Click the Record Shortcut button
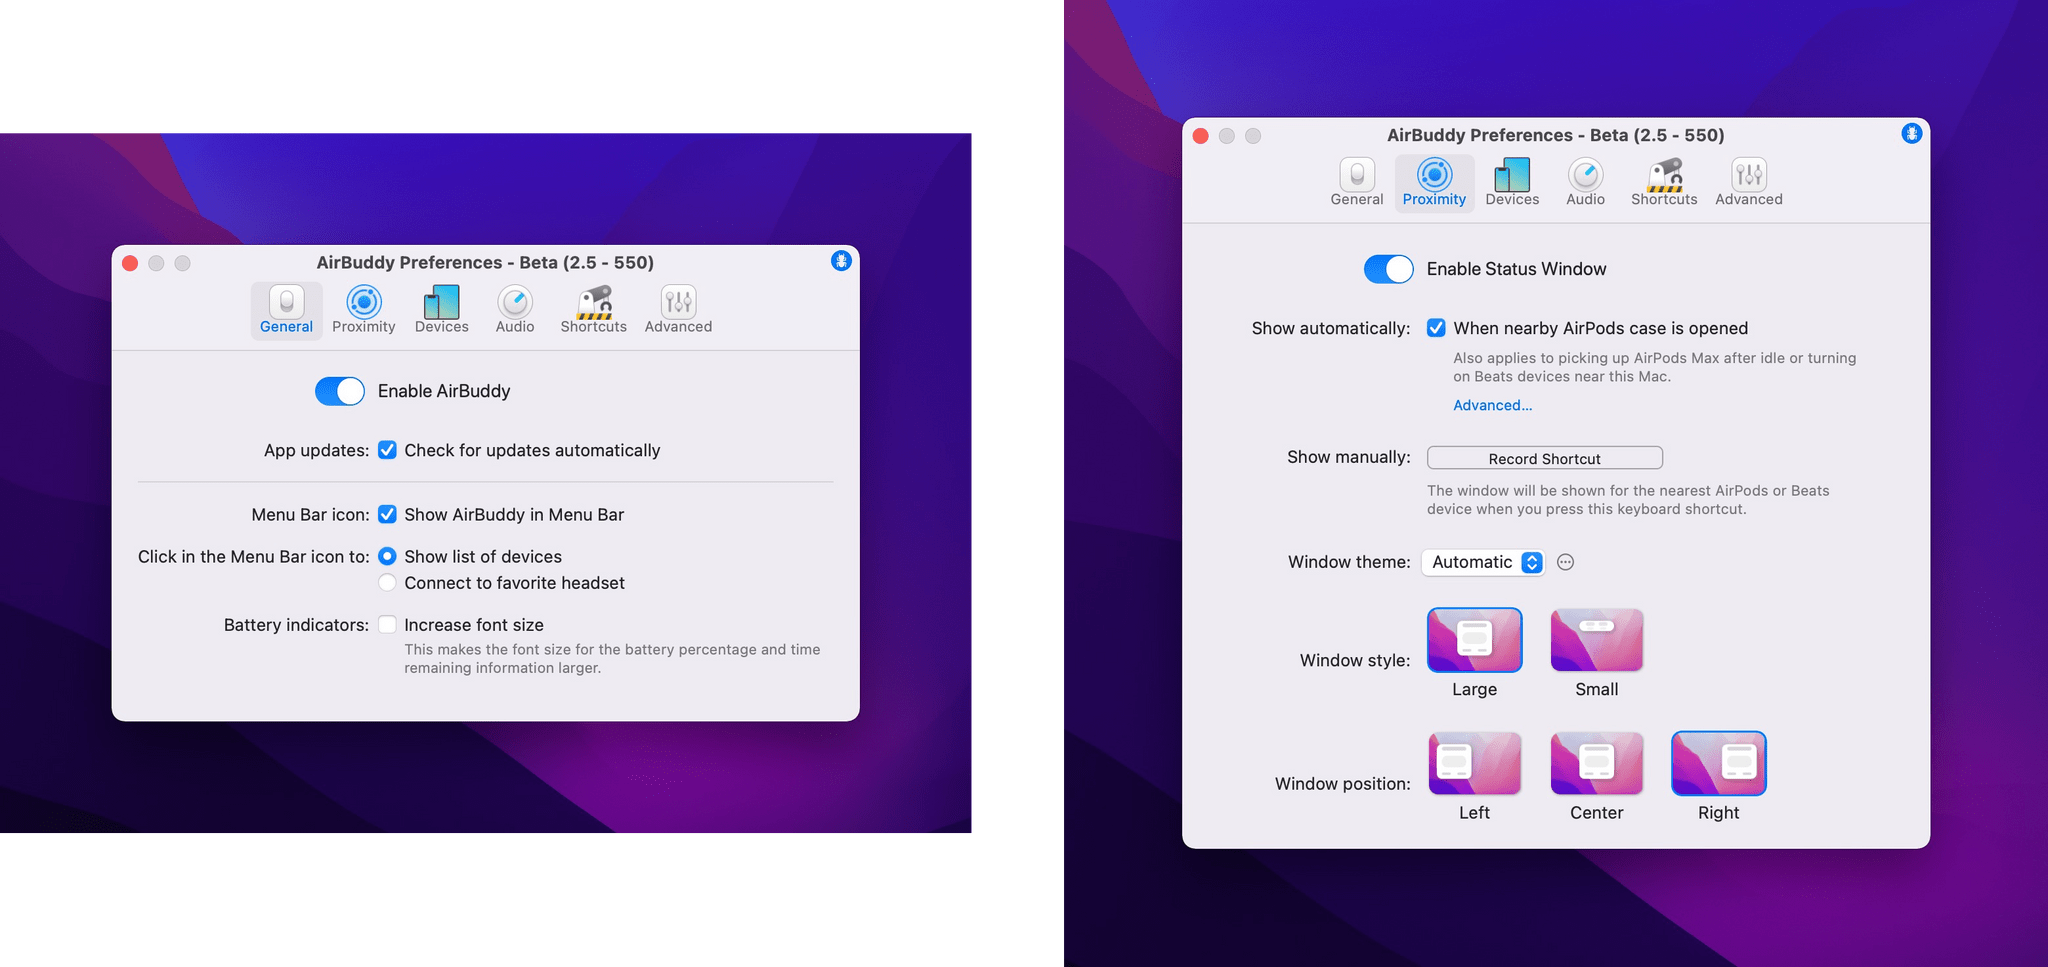 click(1545, 458)
